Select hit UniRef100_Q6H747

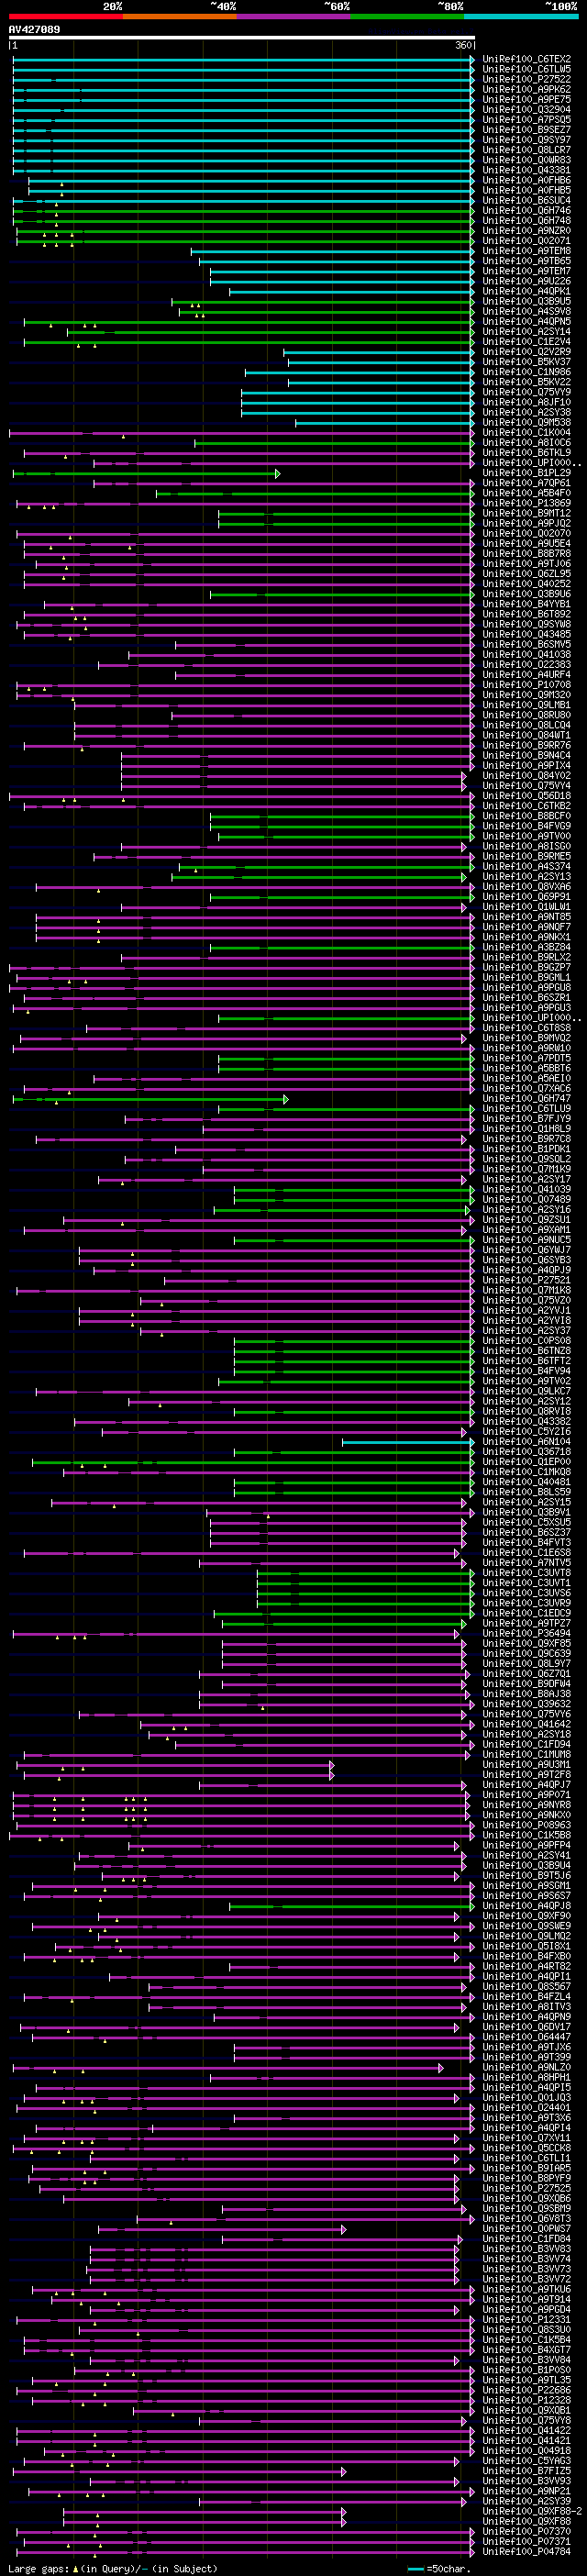click(x=527, y=1099)
